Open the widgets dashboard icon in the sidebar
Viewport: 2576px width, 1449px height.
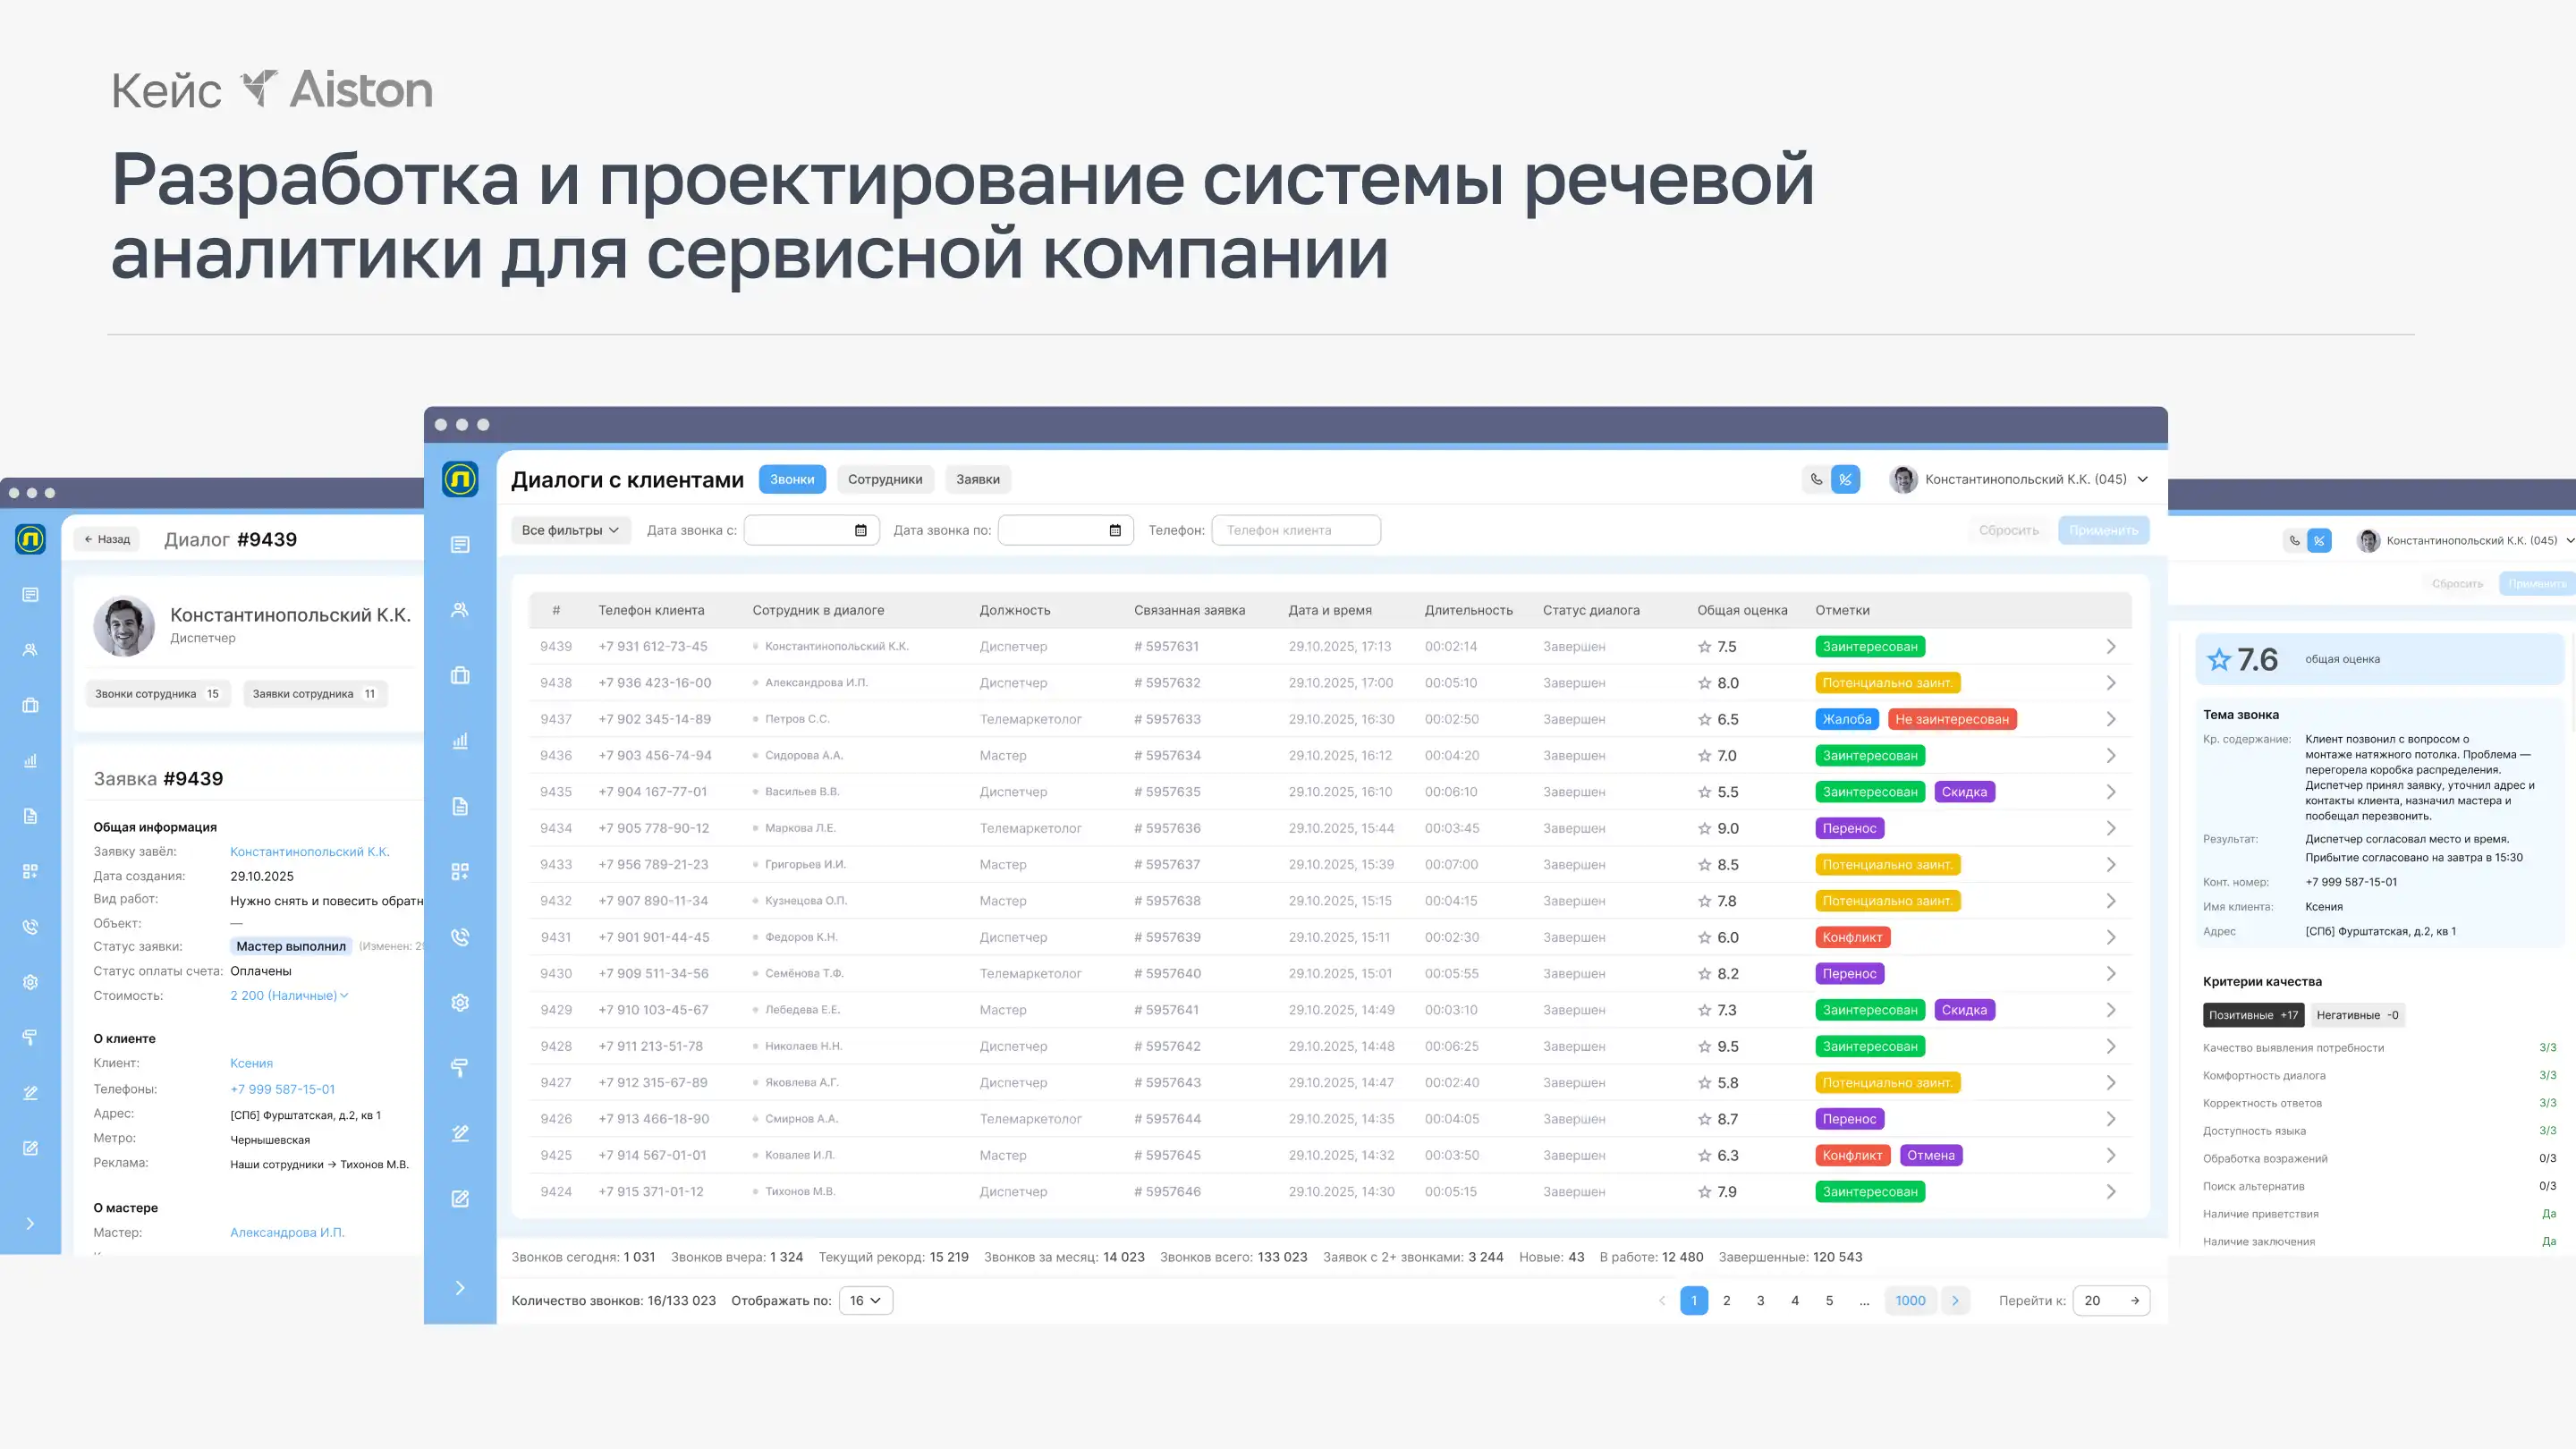coord(460,870)
